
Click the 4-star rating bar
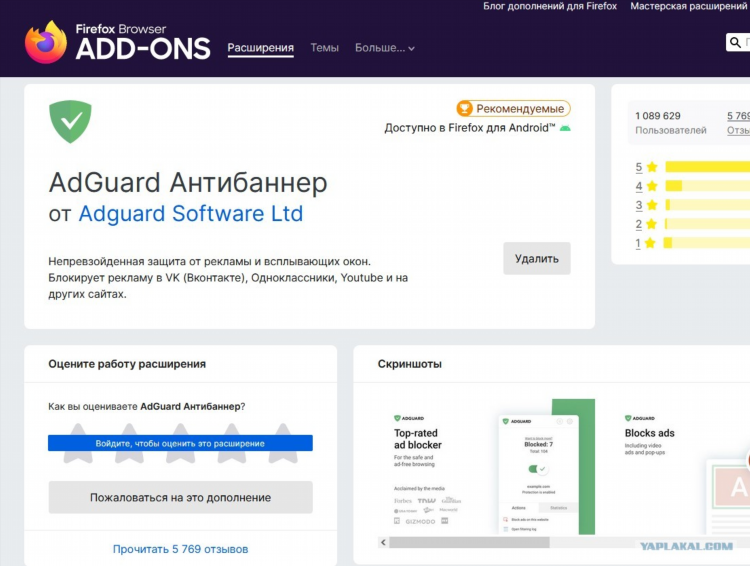(707, 186)
